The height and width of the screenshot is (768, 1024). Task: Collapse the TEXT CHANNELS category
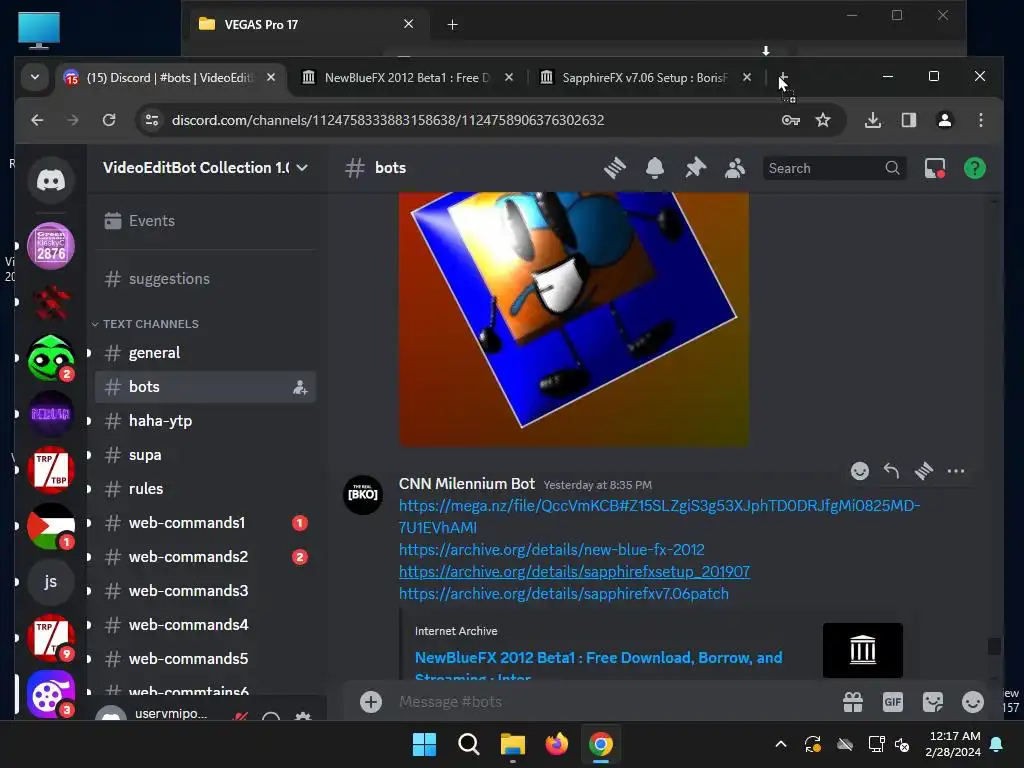145,324
